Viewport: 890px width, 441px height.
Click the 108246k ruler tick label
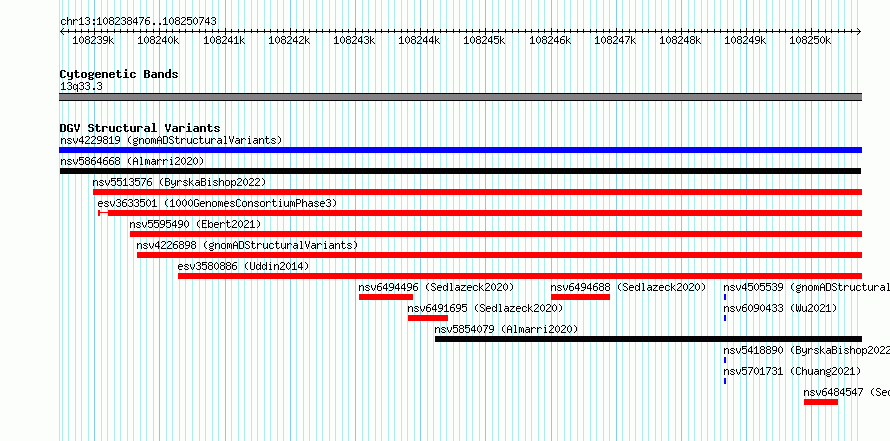tap(550, 40)
